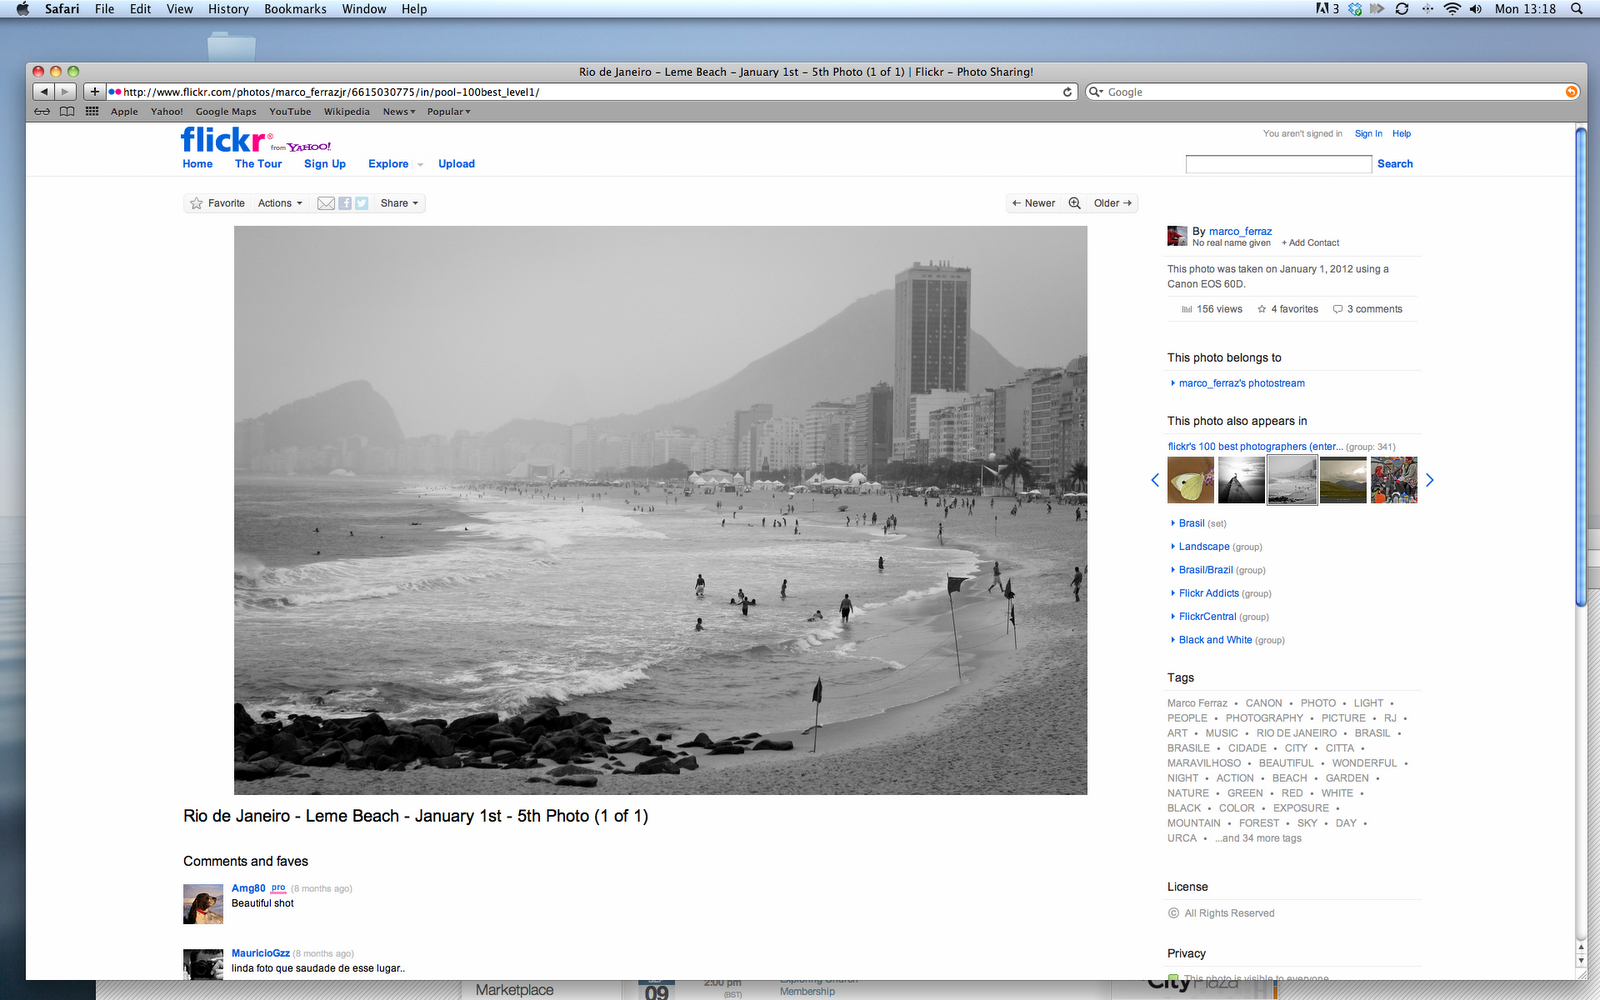Open the Apple menu
Image resolution: width=1600 pixels, height=1000 pixels.
[x=23, y=9]
